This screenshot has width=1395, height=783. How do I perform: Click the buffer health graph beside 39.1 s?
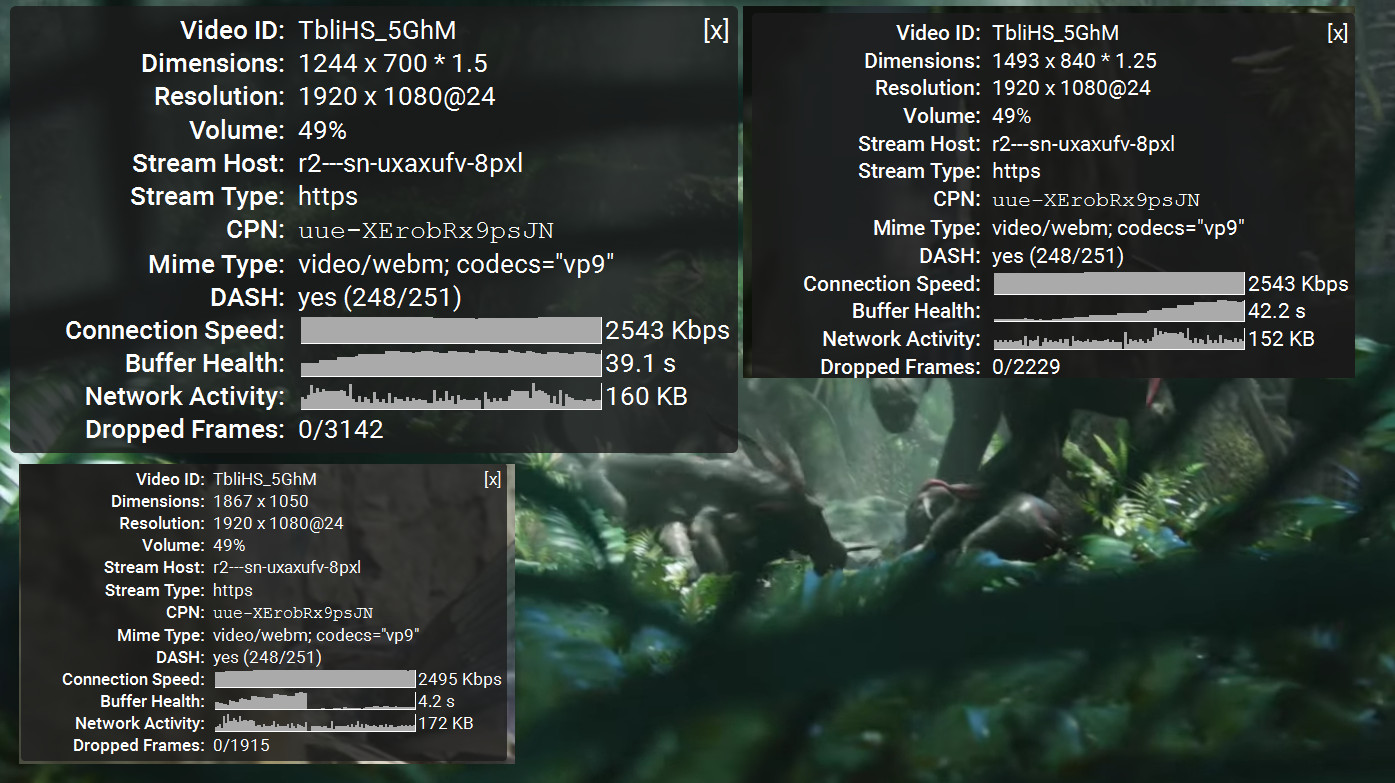451,363
